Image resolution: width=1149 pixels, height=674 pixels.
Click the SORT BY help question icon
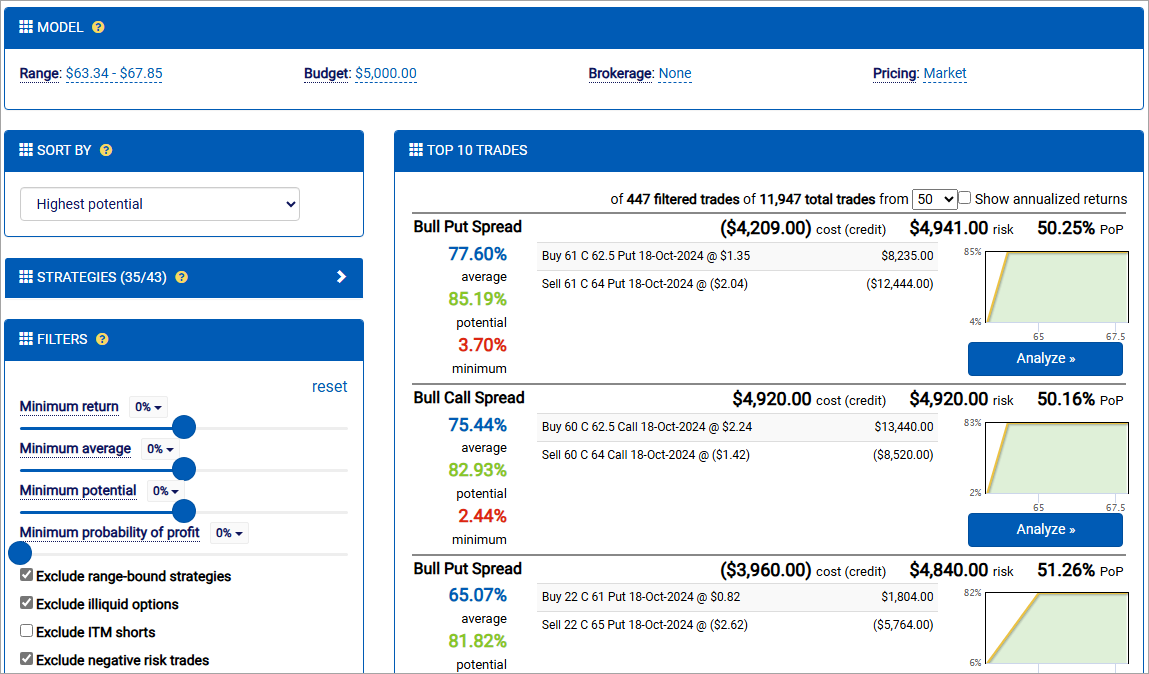106,150
